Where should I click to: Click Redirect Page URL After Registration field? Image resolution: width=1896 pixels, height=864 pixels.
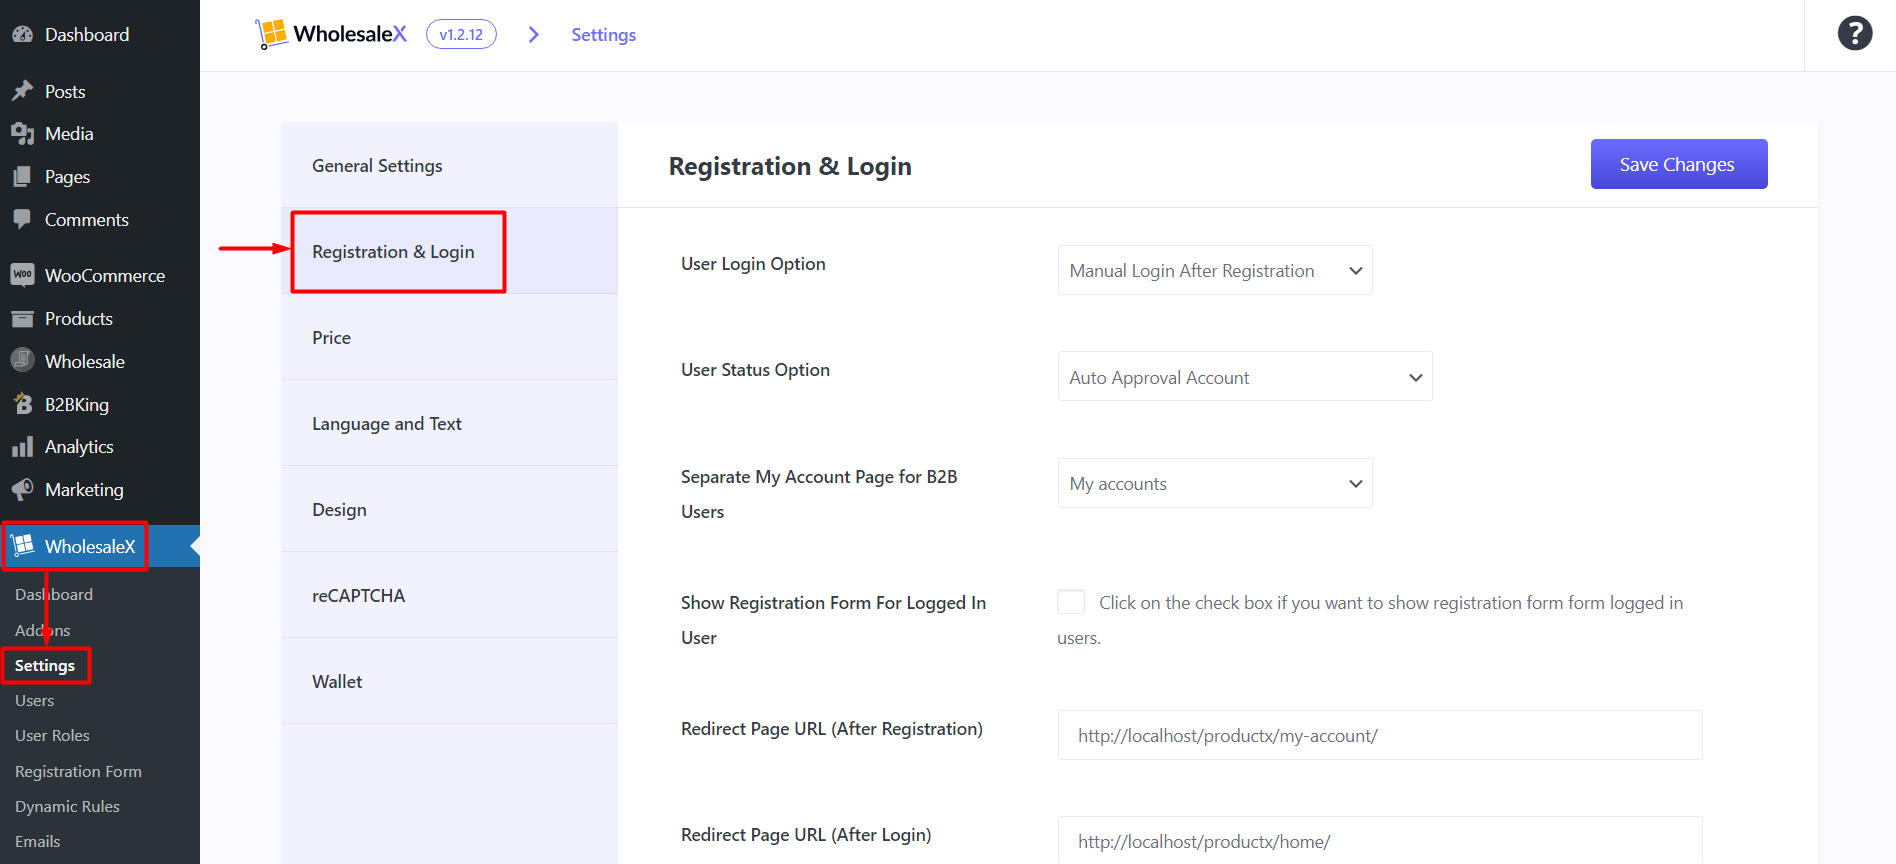point(1380,735)
